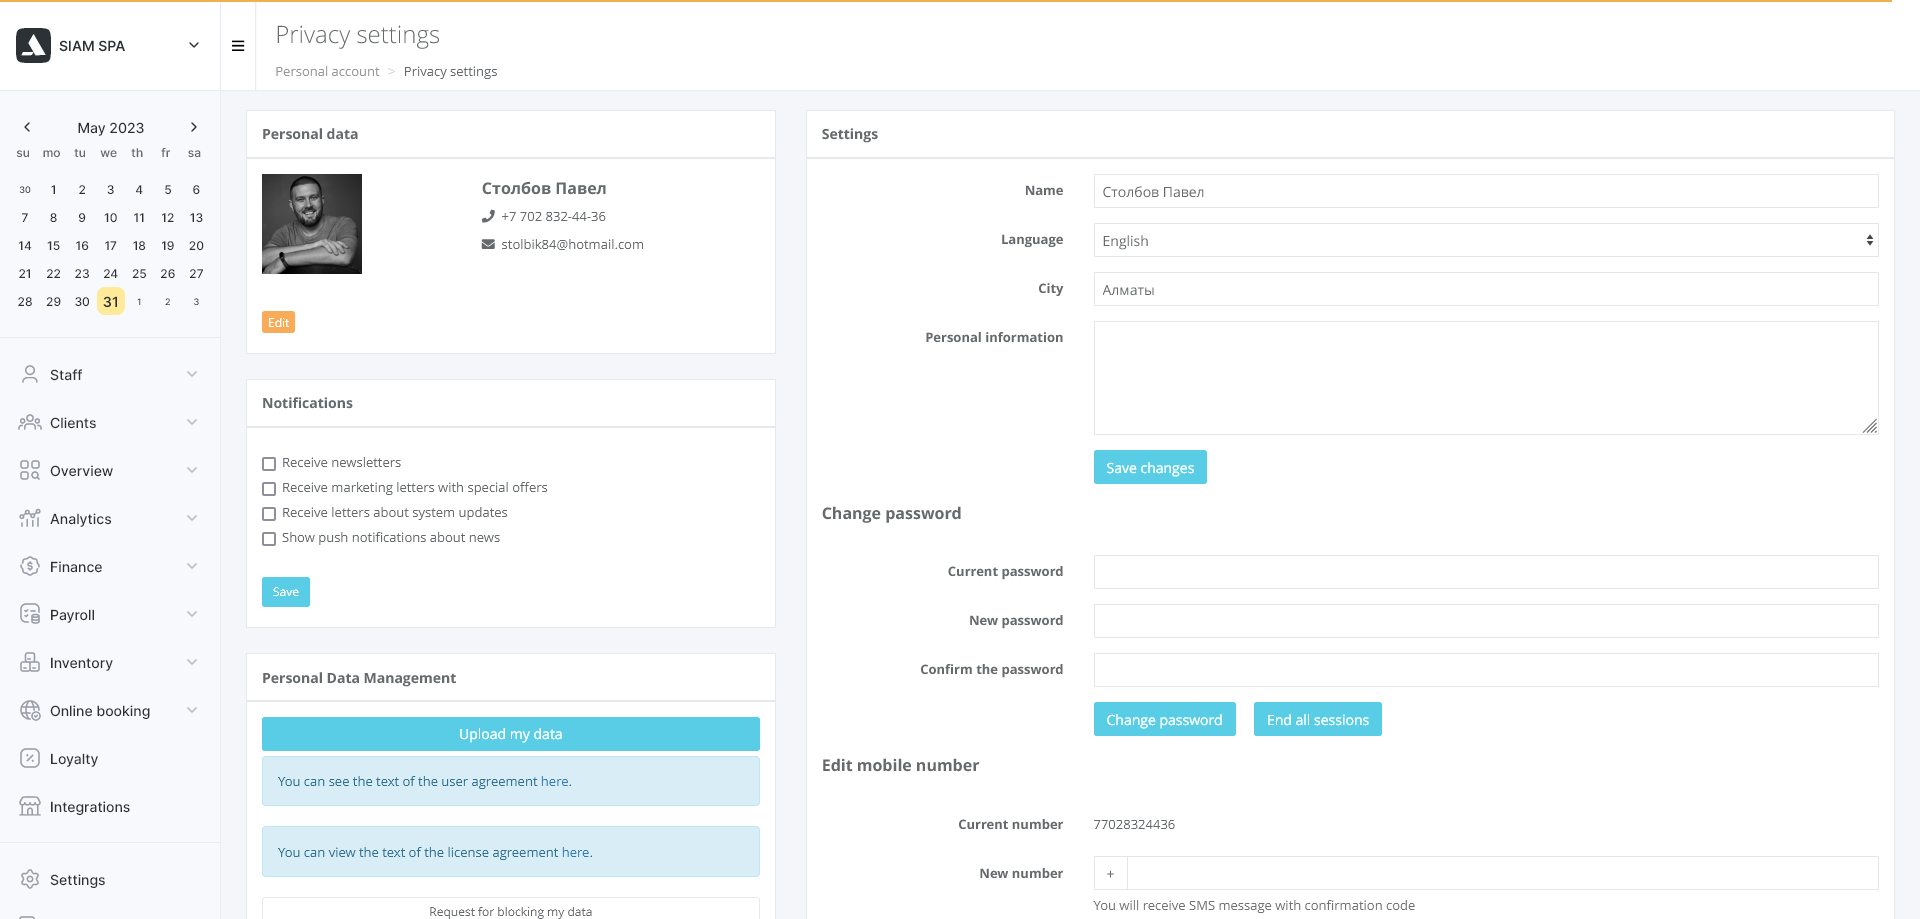This screenshot has height=919, width=1920.
Task: Click the Upload my data button
Action: (510, 734)
